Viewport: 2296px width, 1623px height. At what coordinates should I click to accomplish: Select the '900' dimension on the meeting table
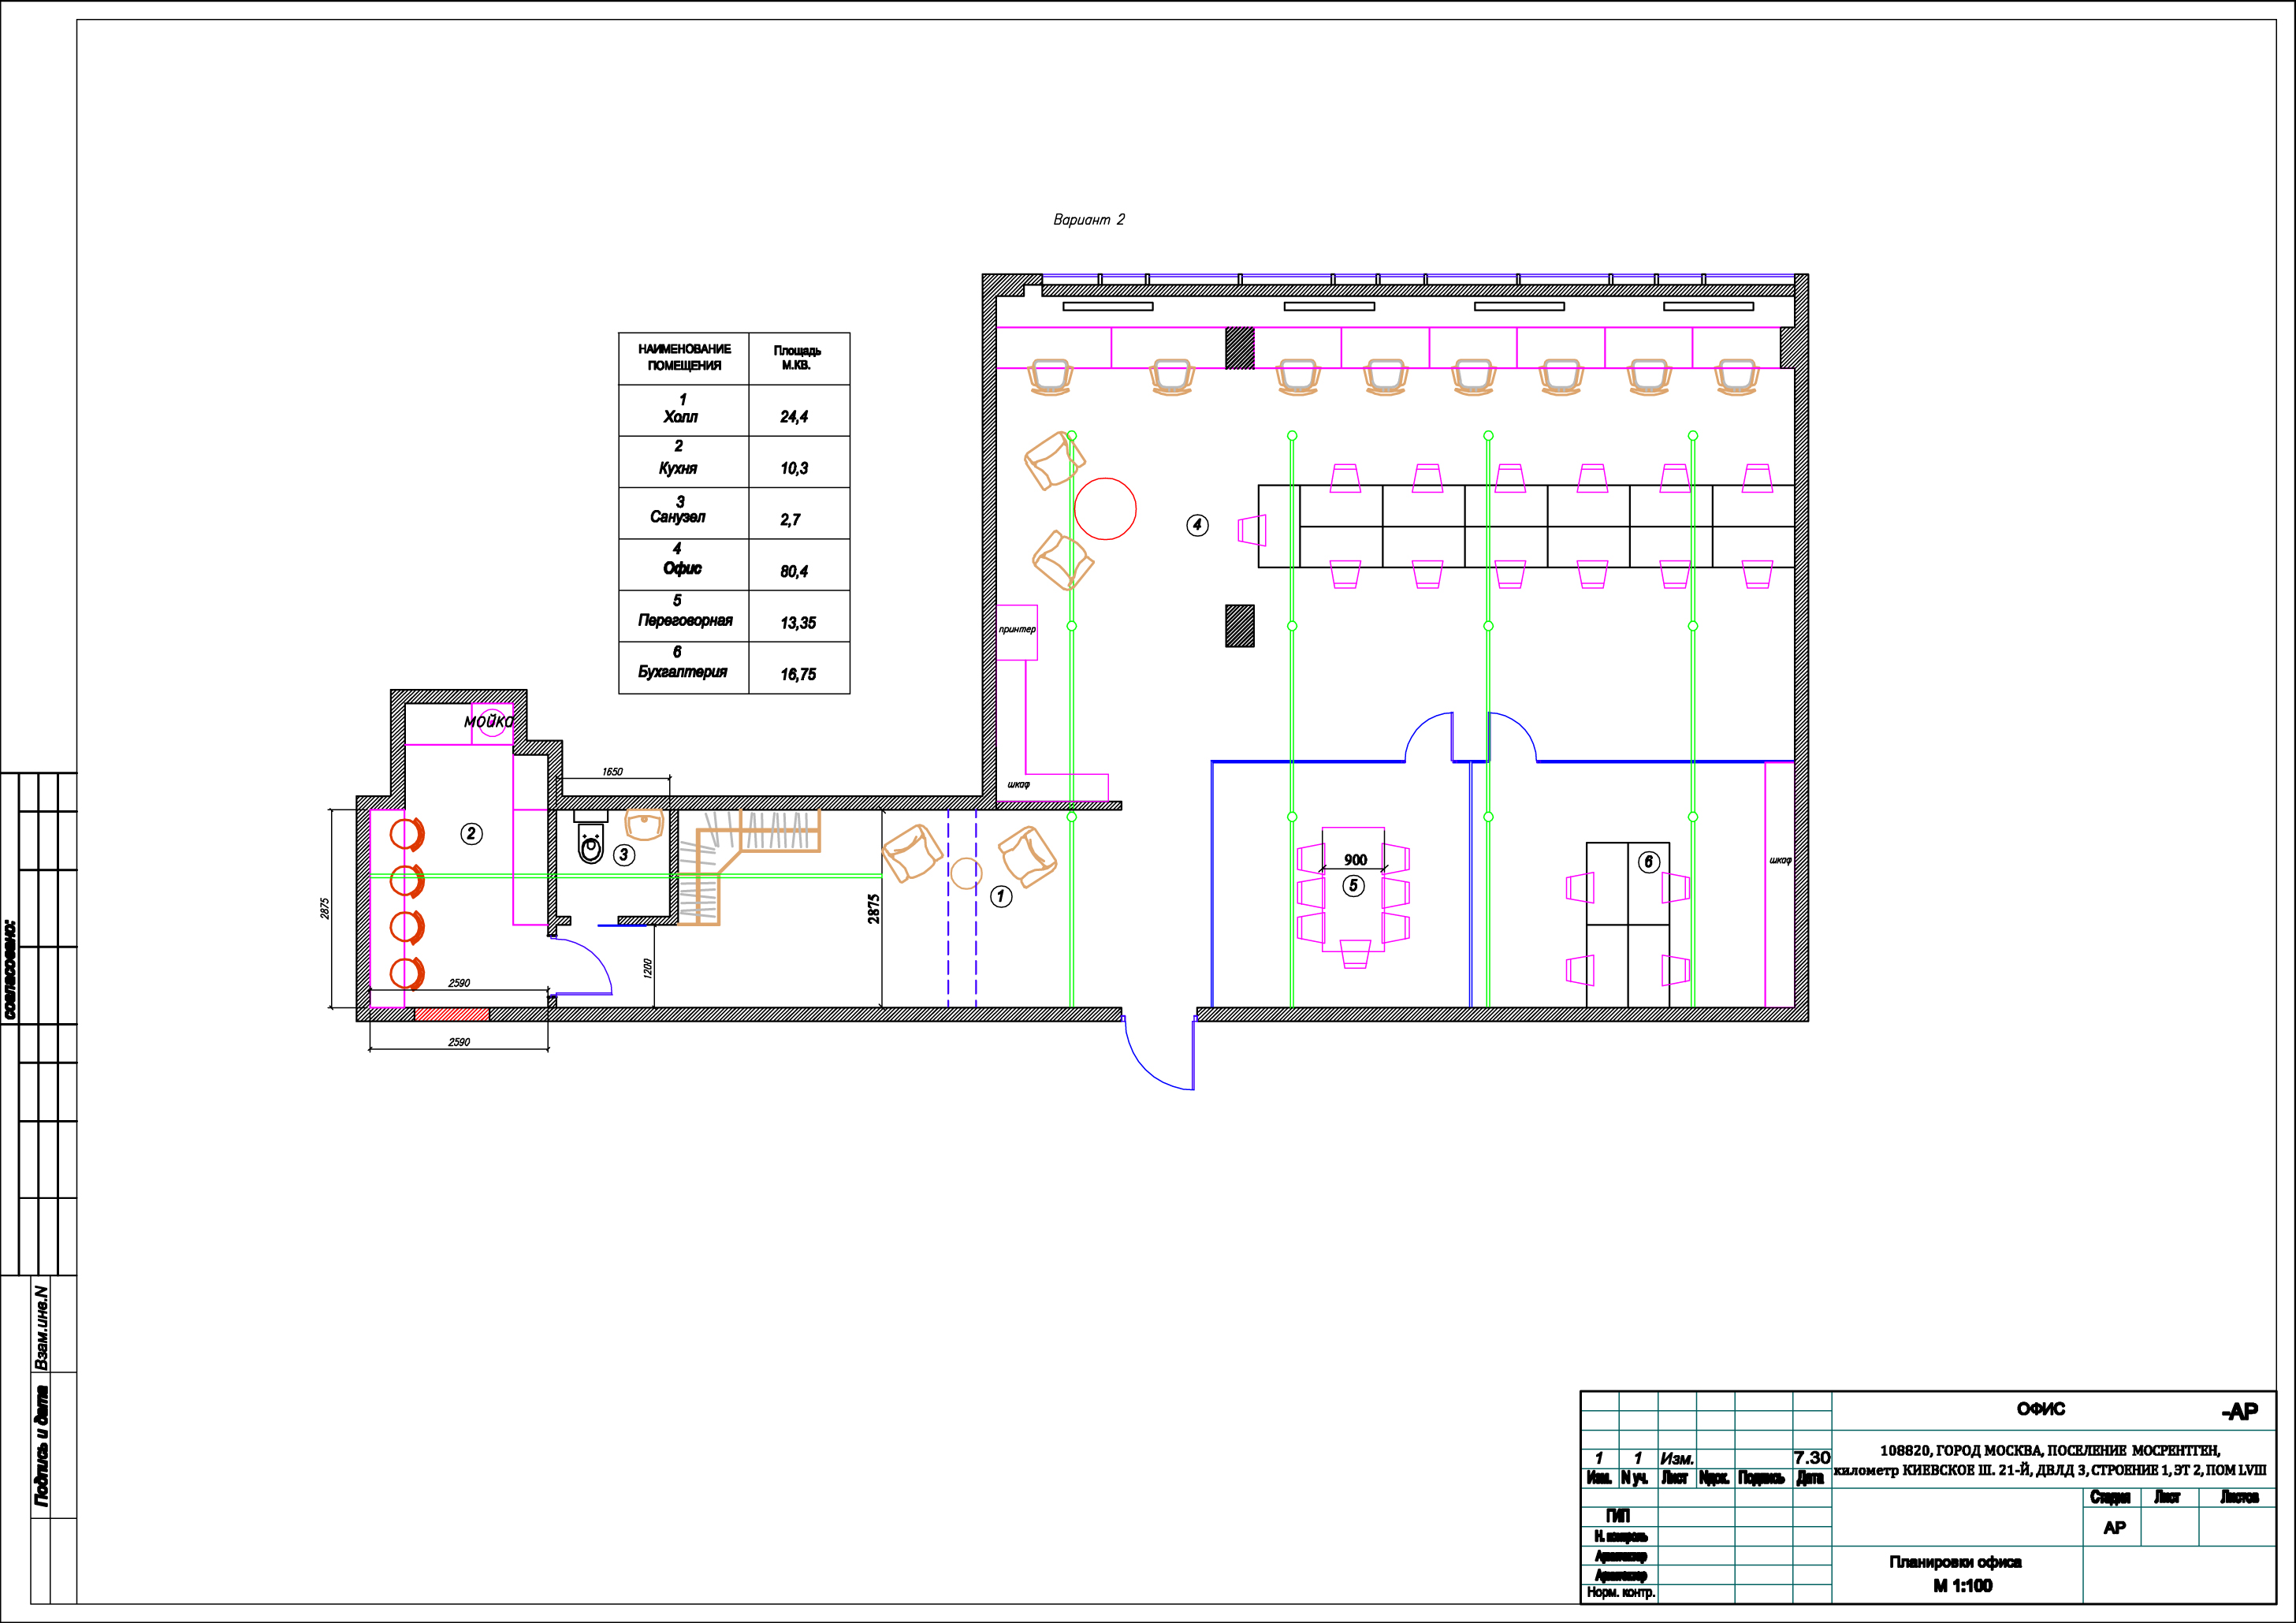pyautogui.click(x=1355, y=860)
